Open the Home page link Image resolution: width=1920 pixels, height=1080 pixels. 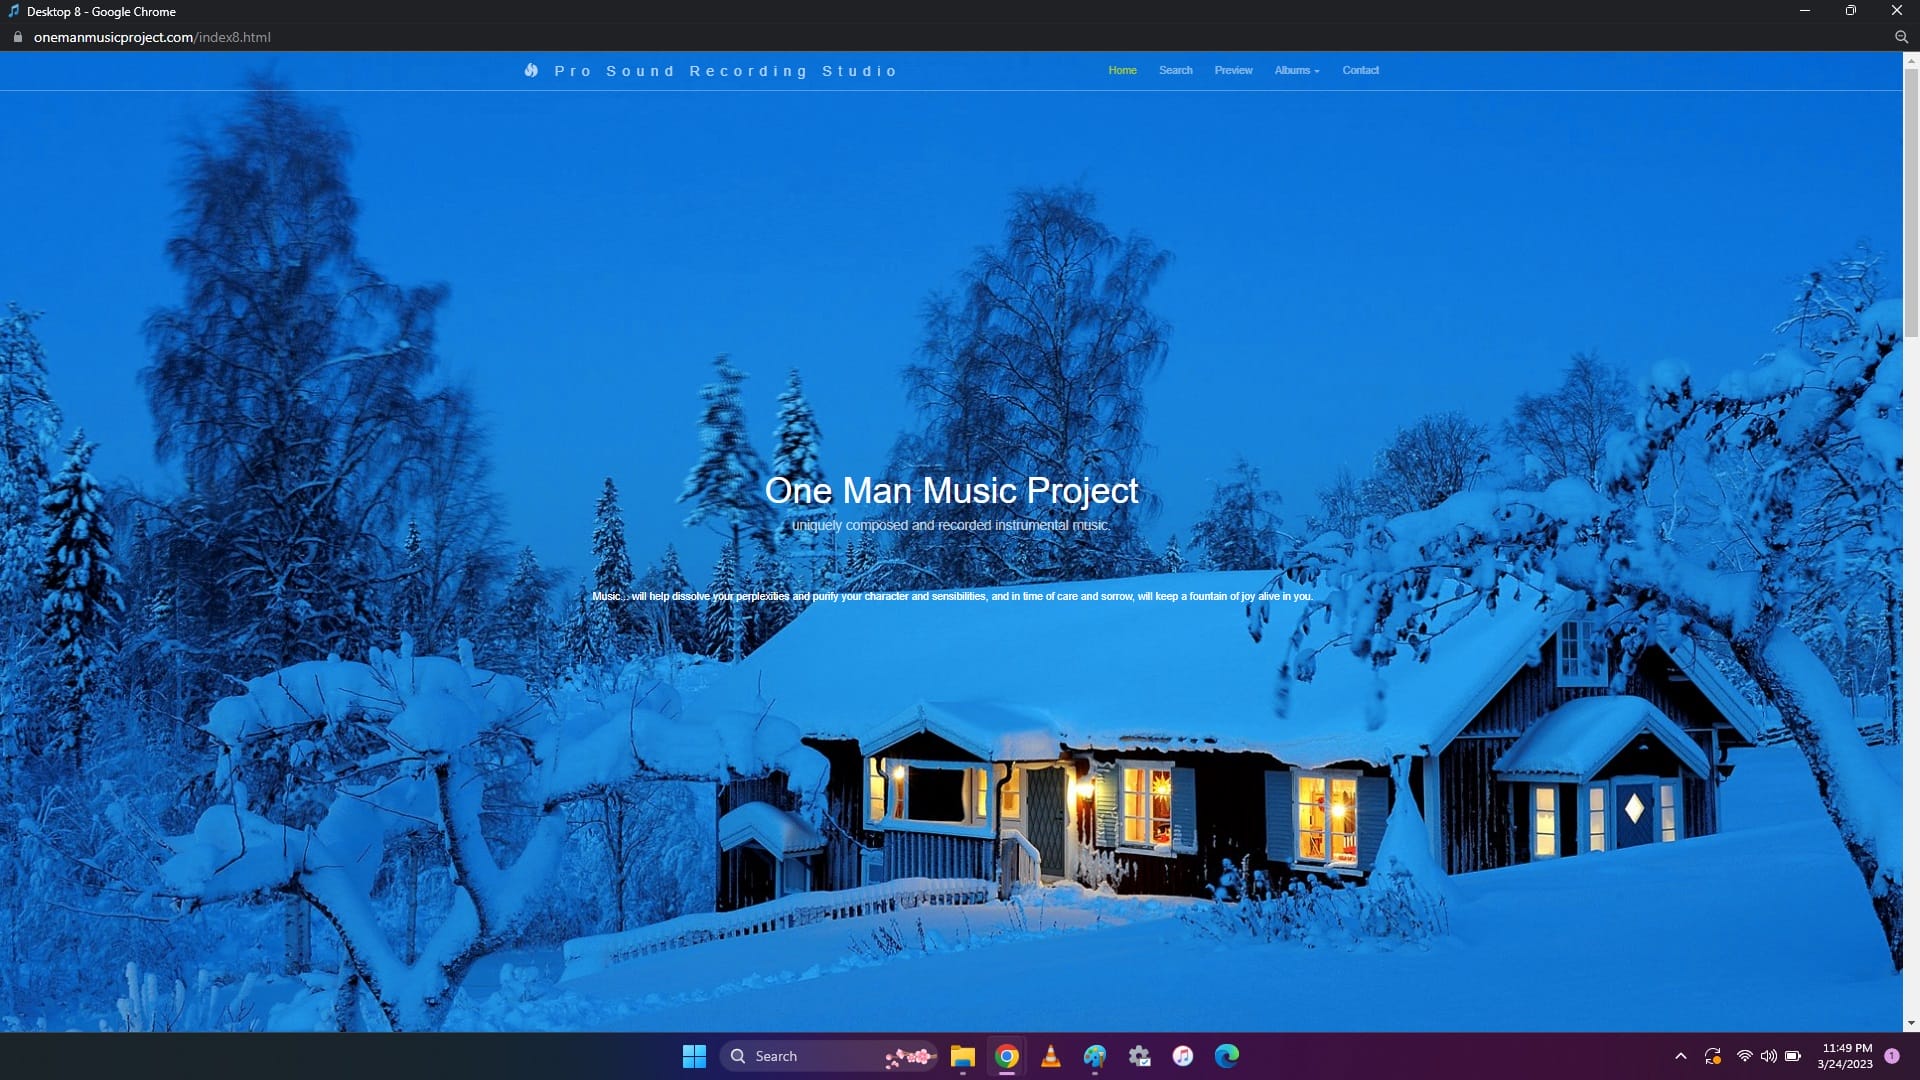1122,70
